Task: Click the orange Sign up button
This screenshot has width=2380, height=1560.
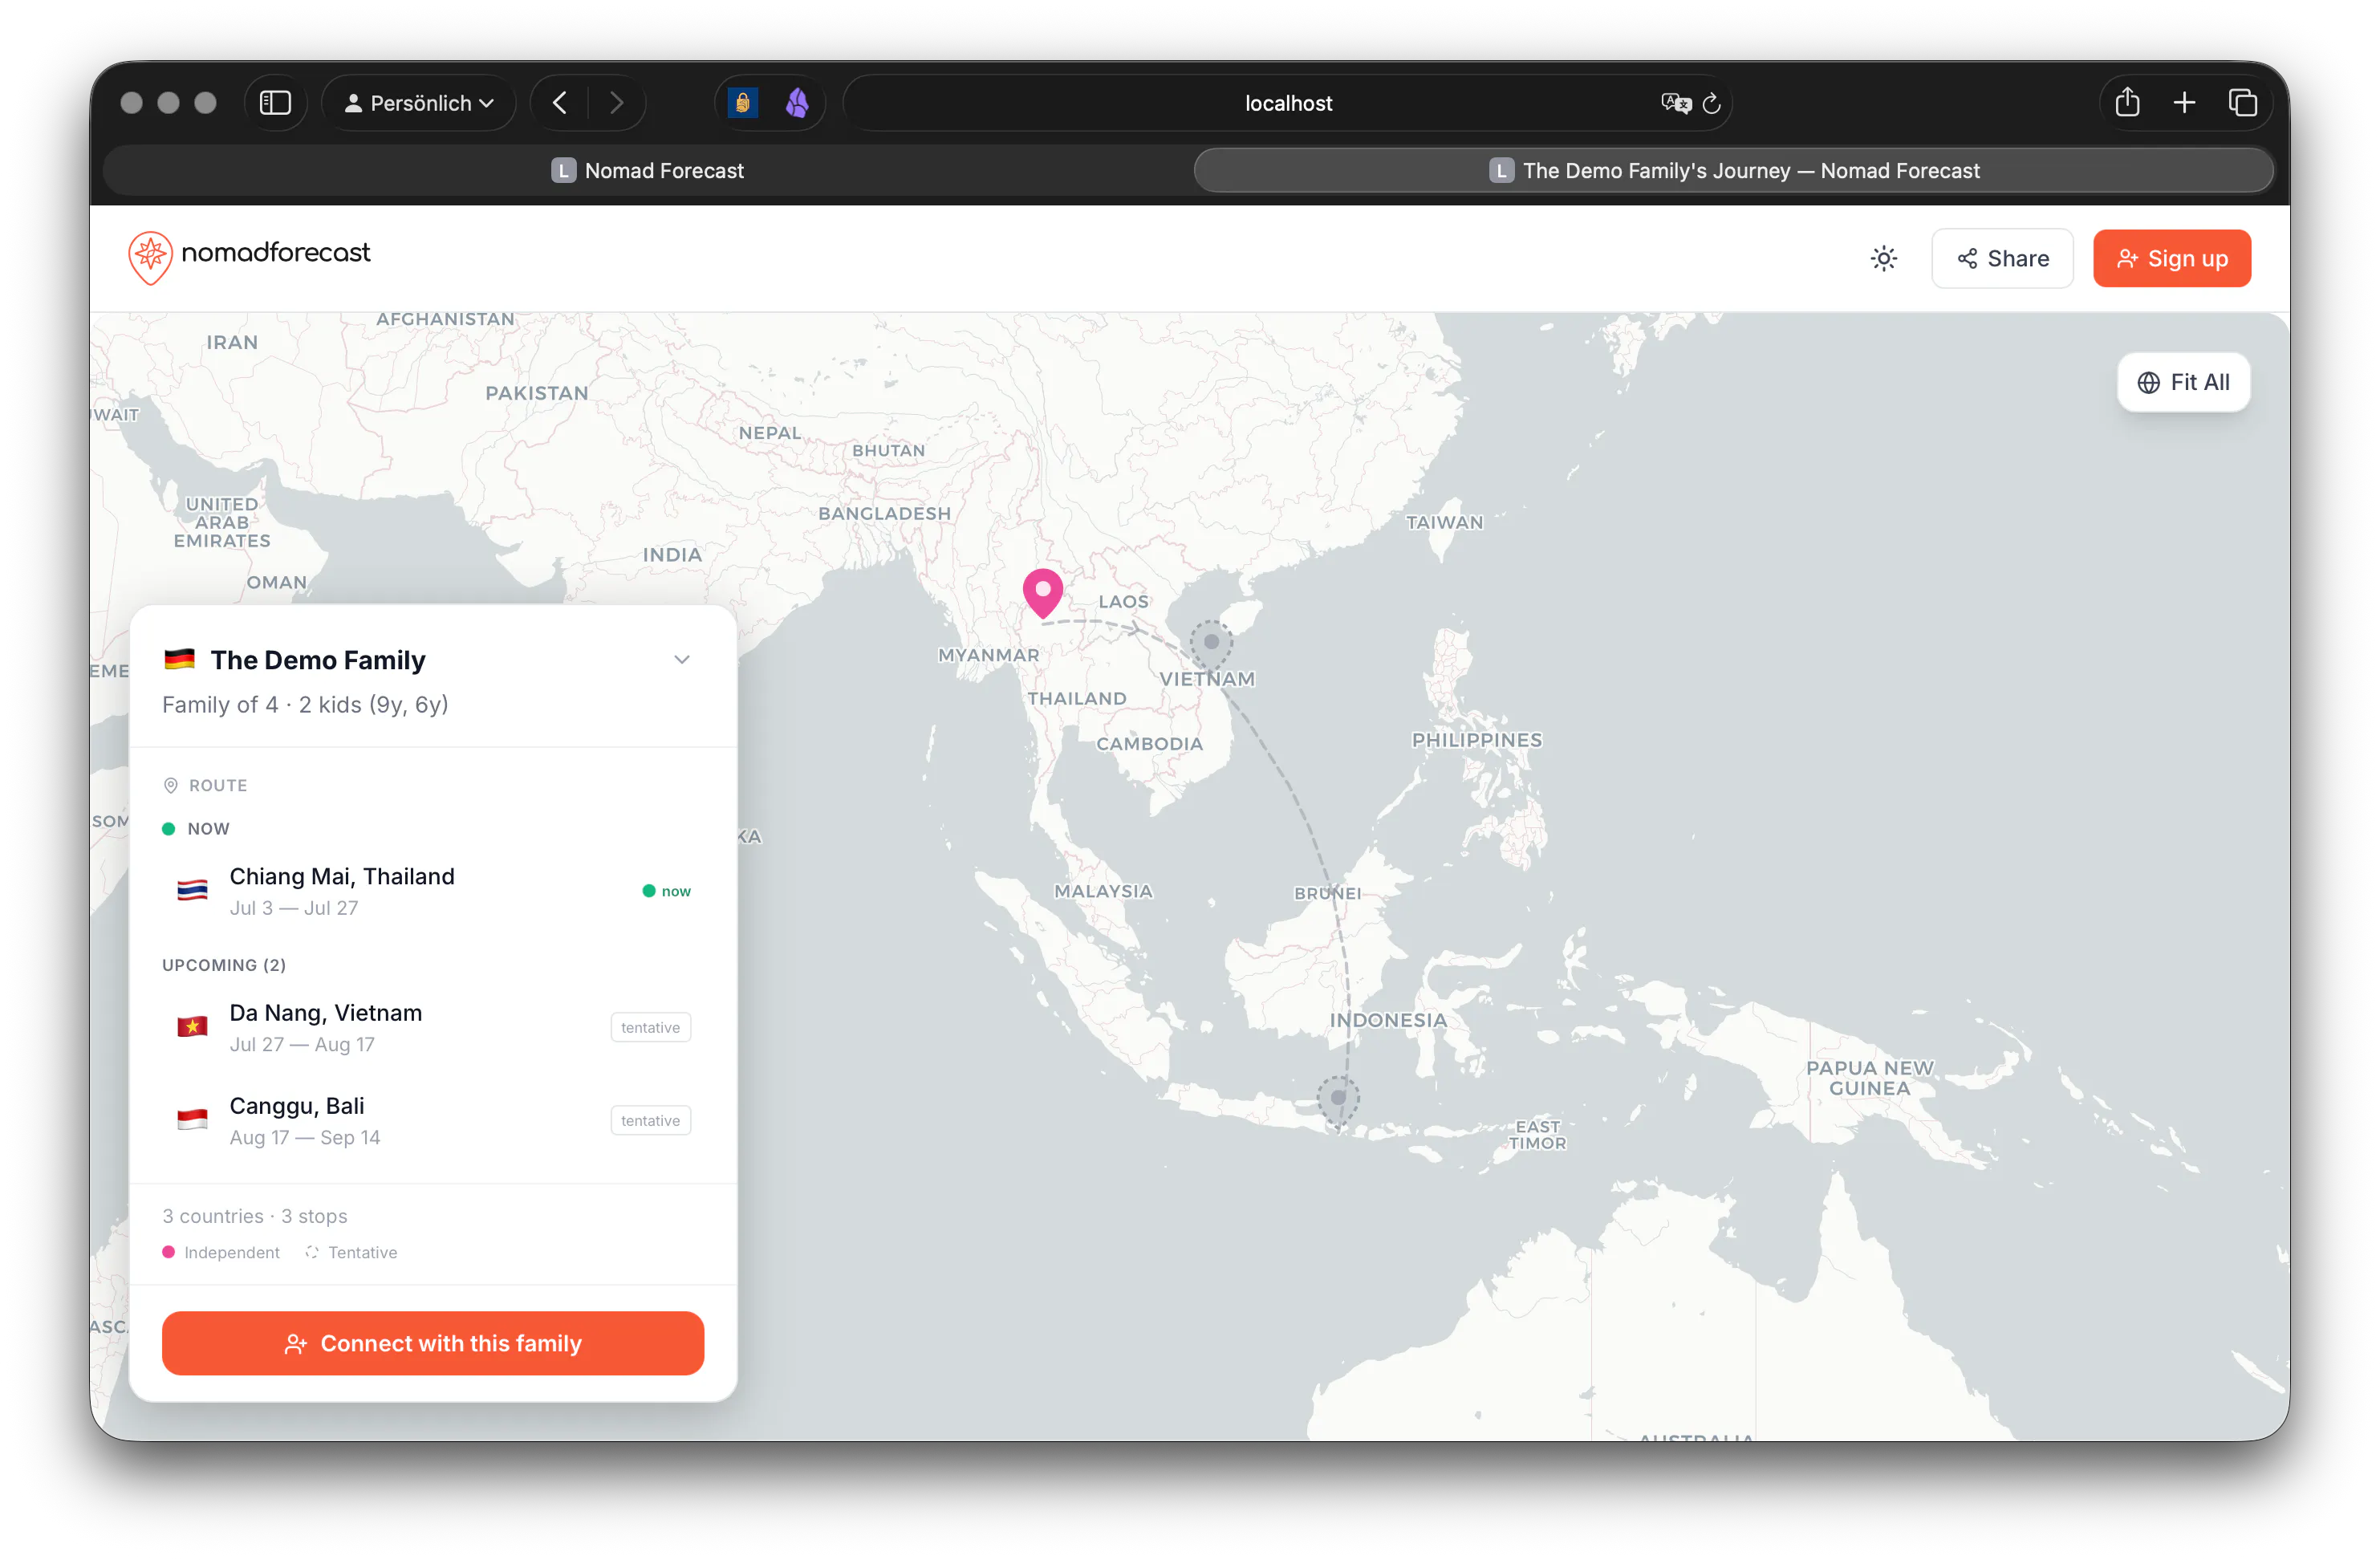Action: (x=2172, y=259)
